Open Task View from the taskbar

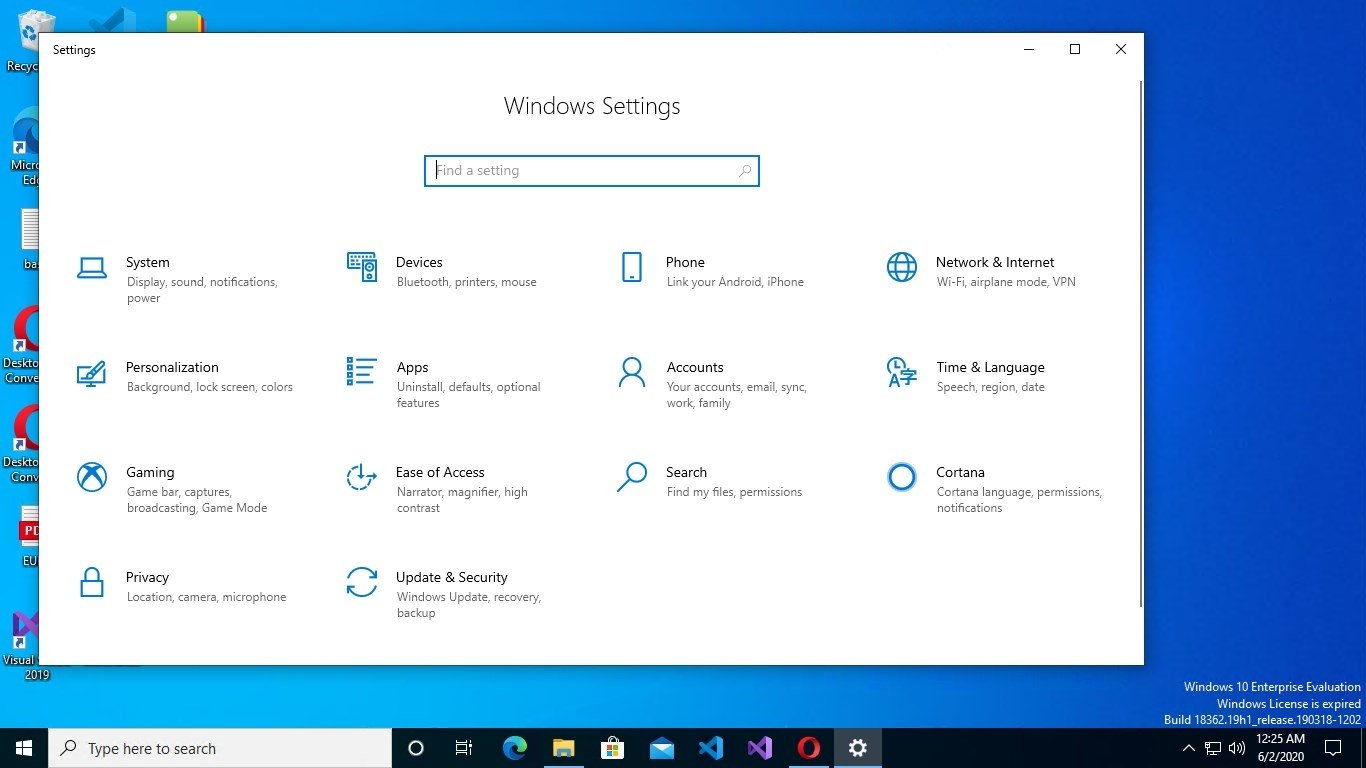(x=464, y=748)
